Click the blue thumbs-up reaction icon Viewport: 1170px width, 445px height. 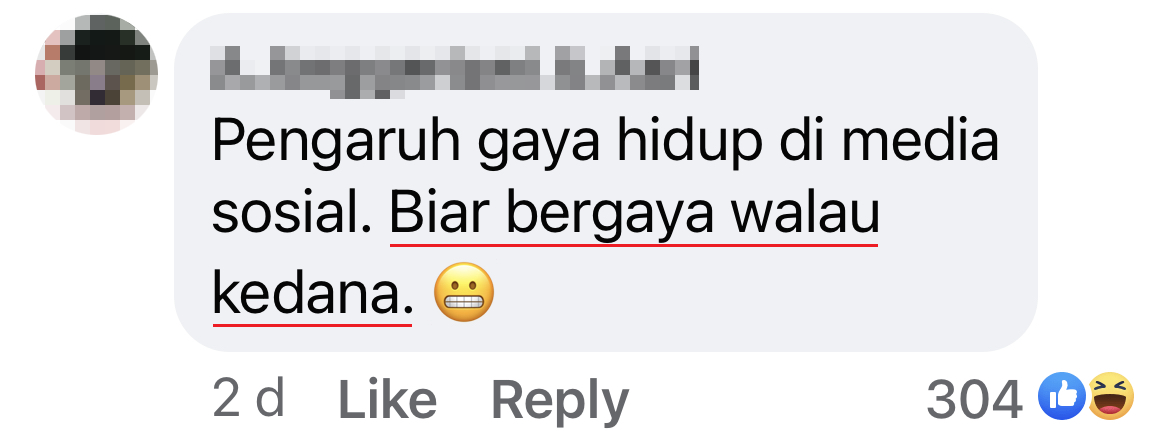[1061, 396]
